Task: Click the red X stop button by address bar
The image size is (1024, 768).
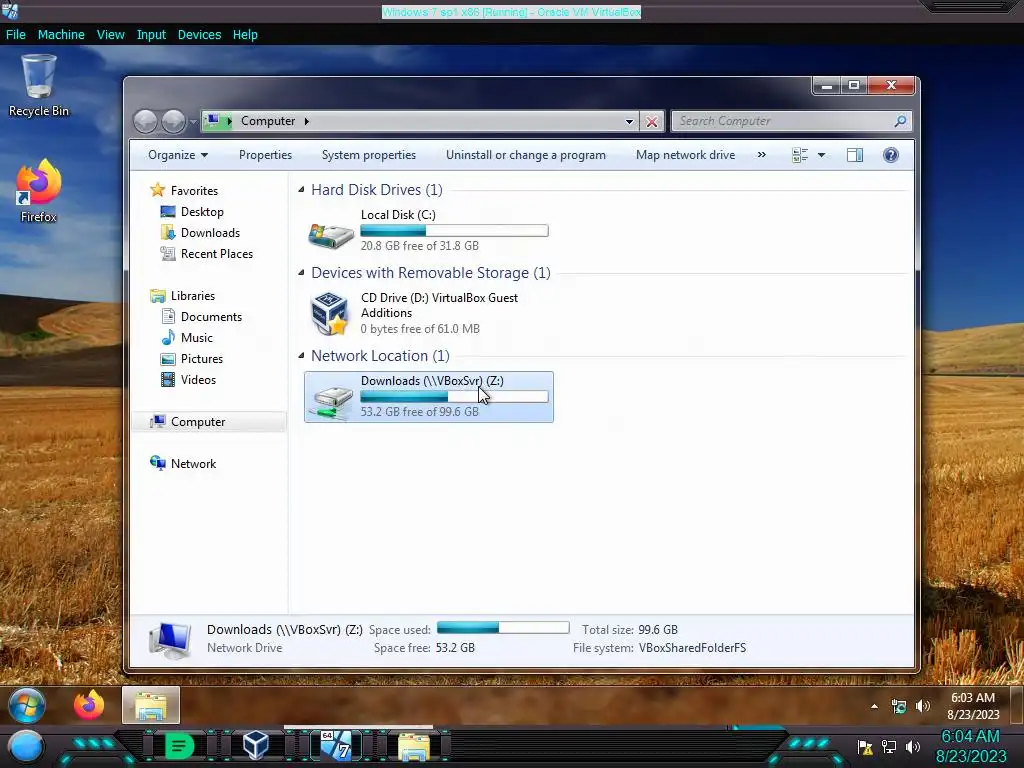Action: tap(651, 121)
